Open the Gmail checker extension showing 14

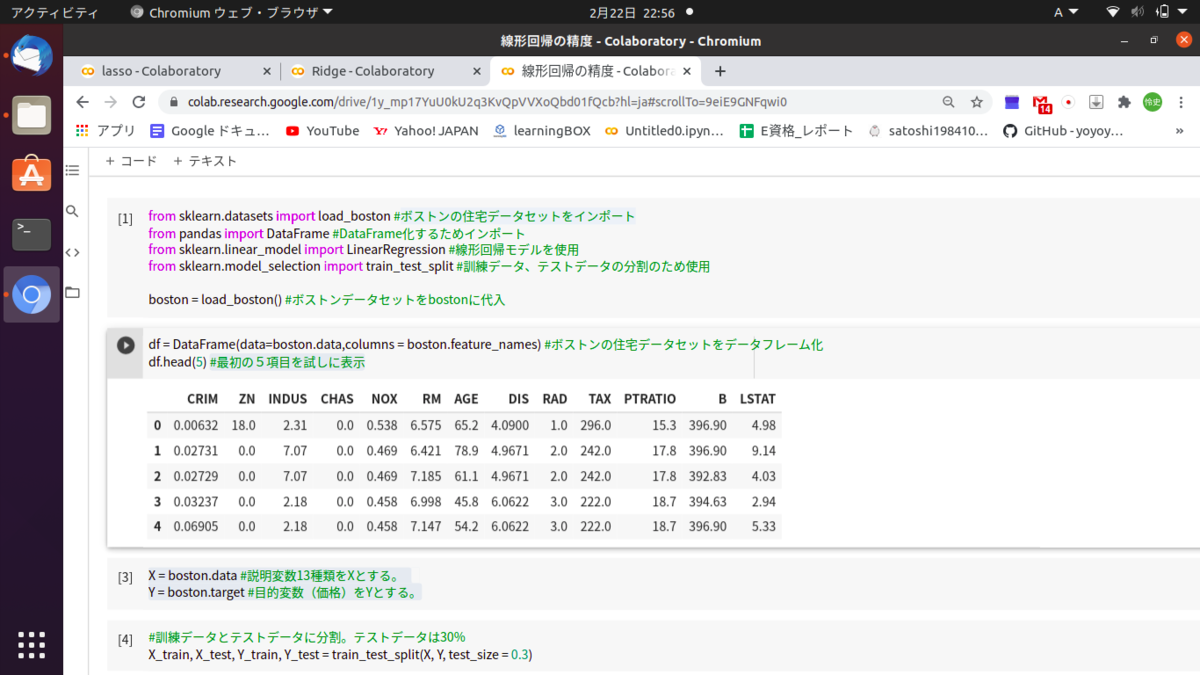point(1042,103)
